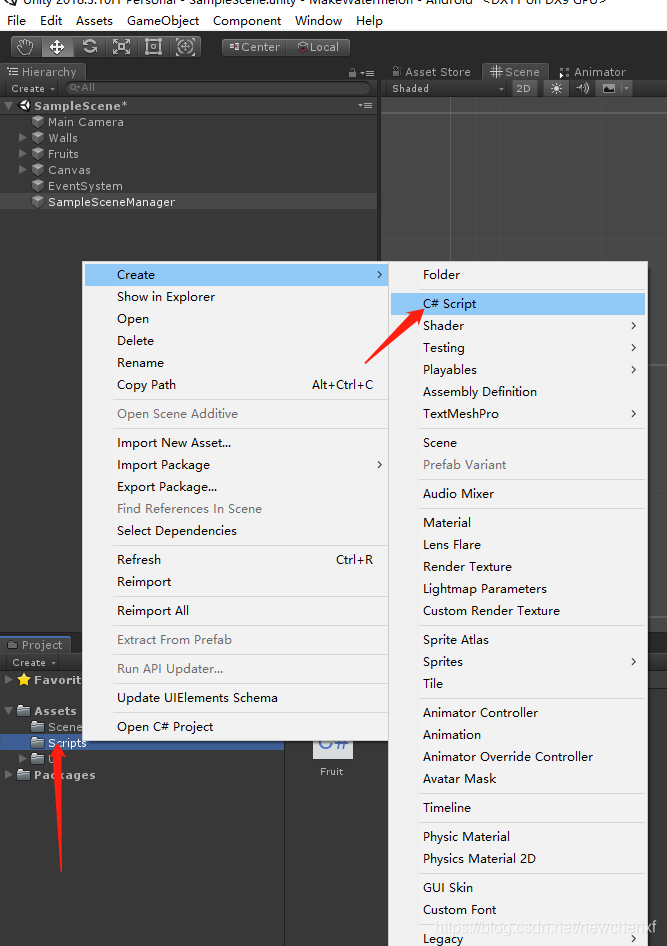
Task: Open the Component menu
Action: [x=247, y=21]
